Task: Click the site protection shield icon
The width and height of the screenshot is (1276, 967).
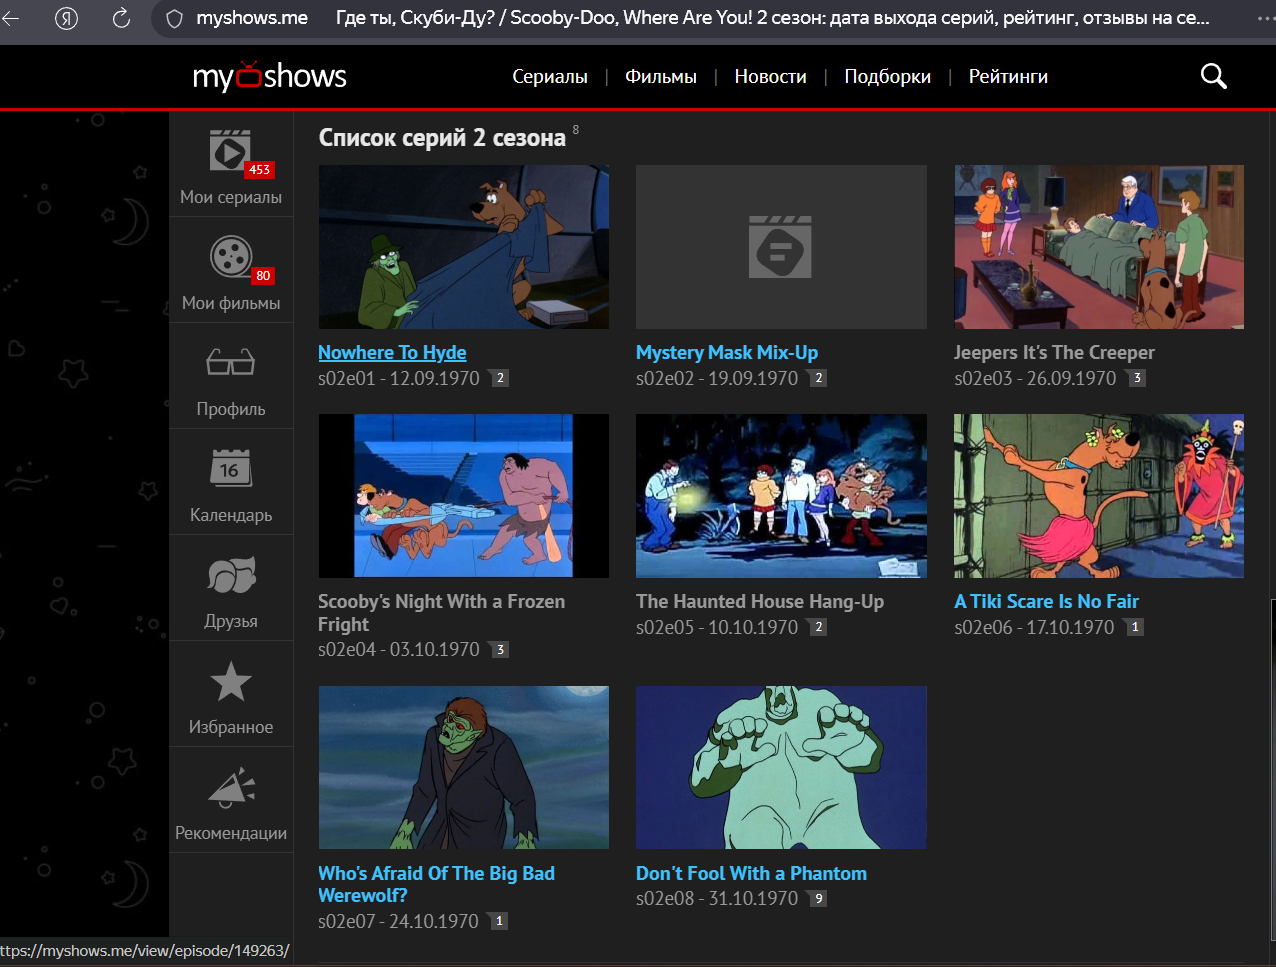Action: [x=174, y=18]
